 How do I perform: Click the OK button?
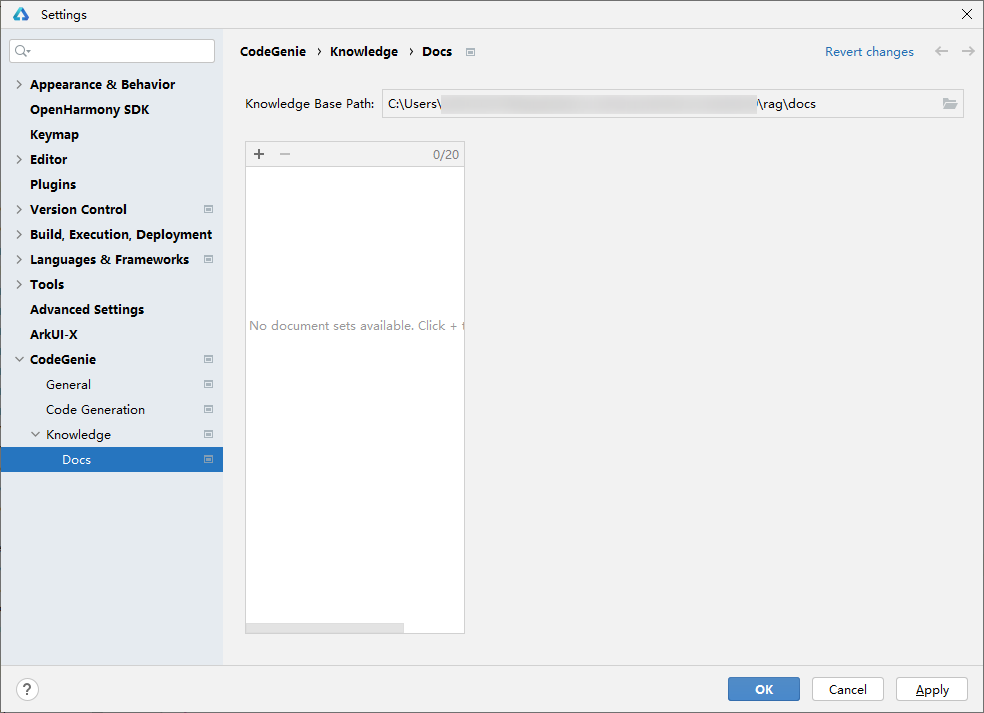point(764,689)
